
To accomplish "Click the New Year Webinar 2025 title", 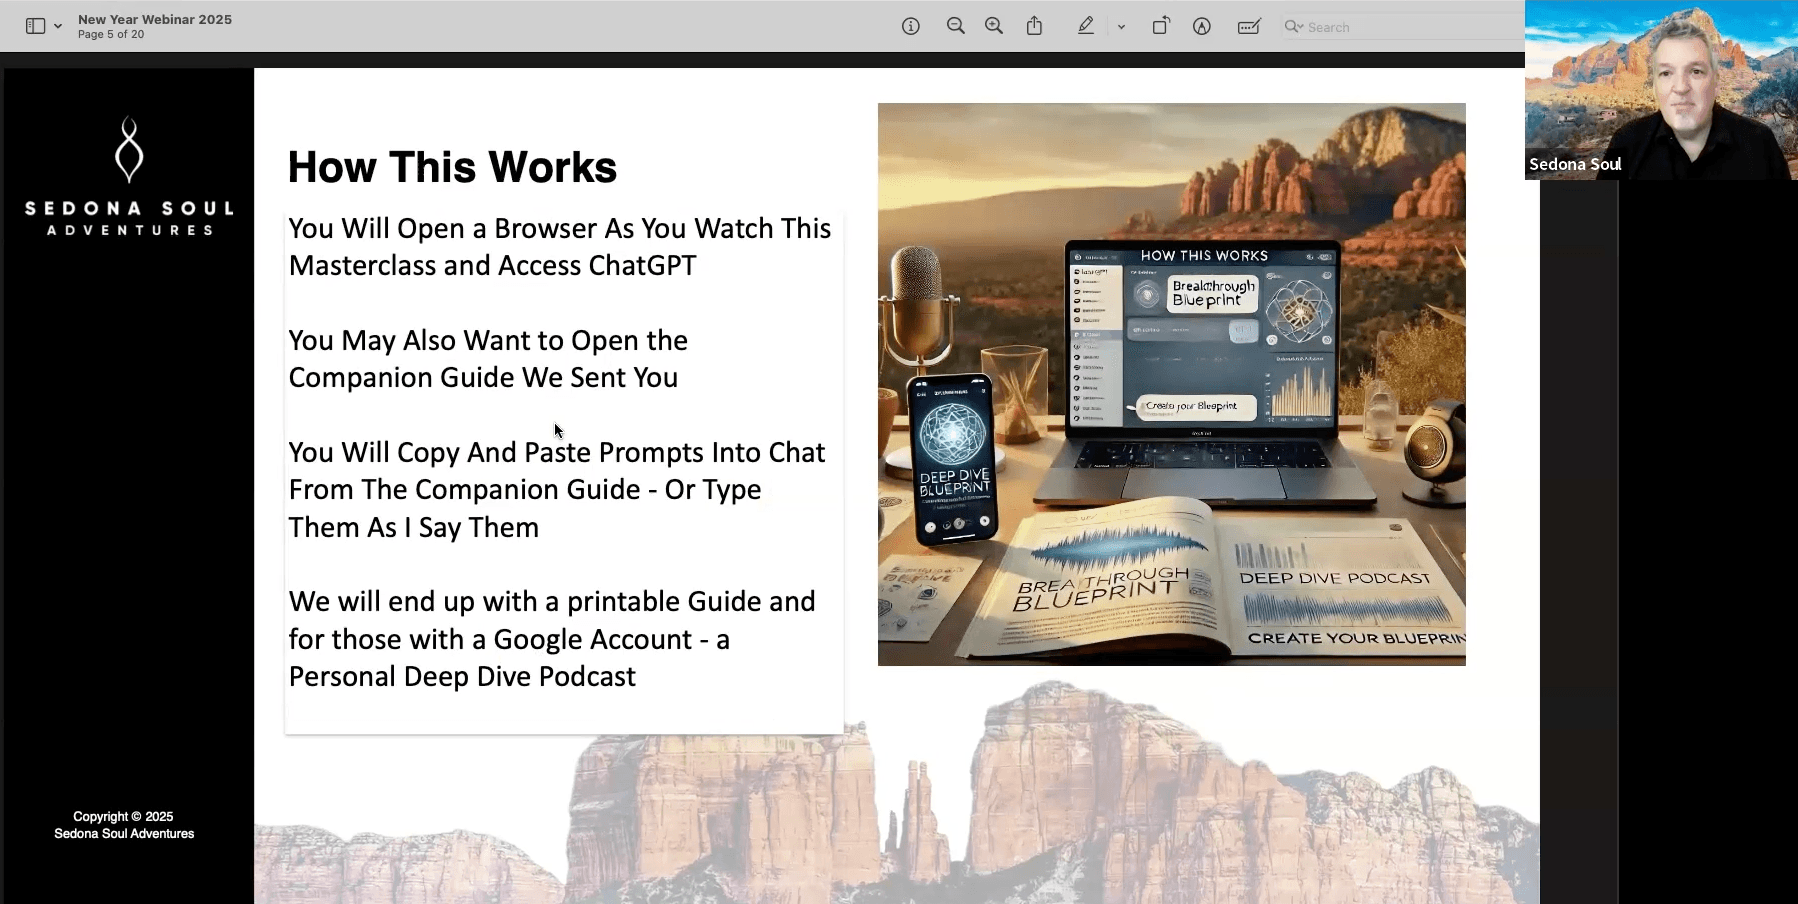I will click(155, 19).
